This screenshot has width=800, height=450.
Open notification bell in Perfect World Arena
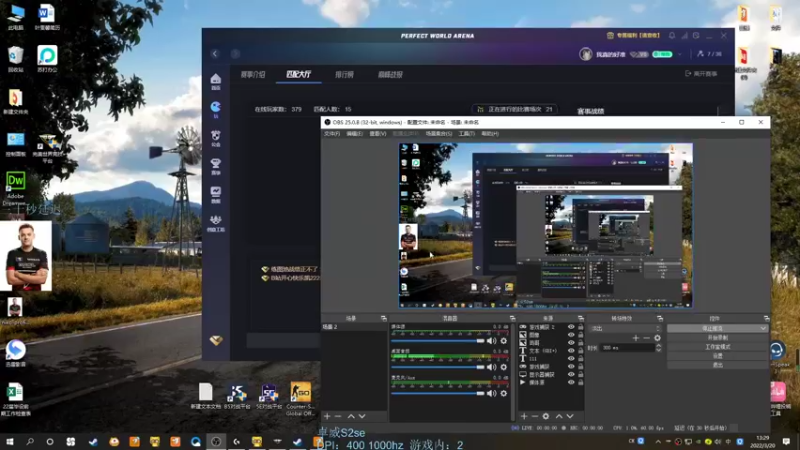click(672, 36)
